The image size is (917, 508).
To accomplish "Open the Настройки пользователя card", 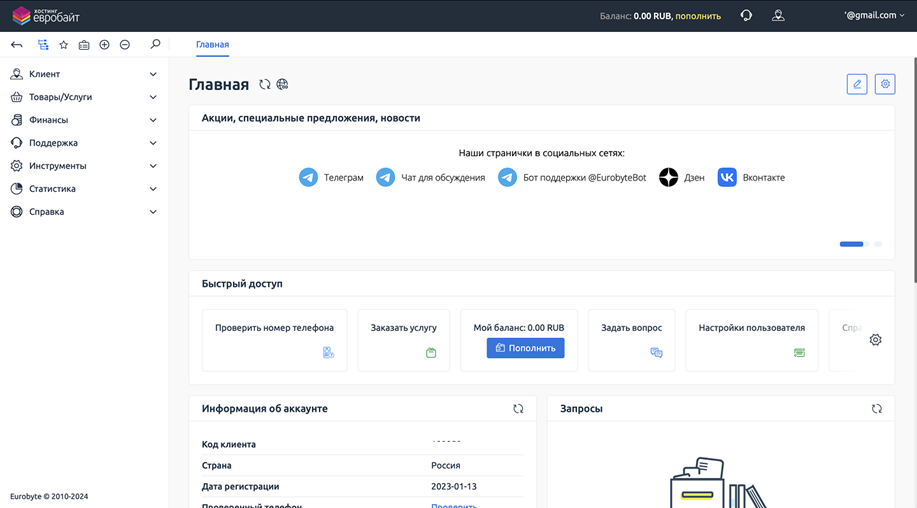I will pos(751,340).
